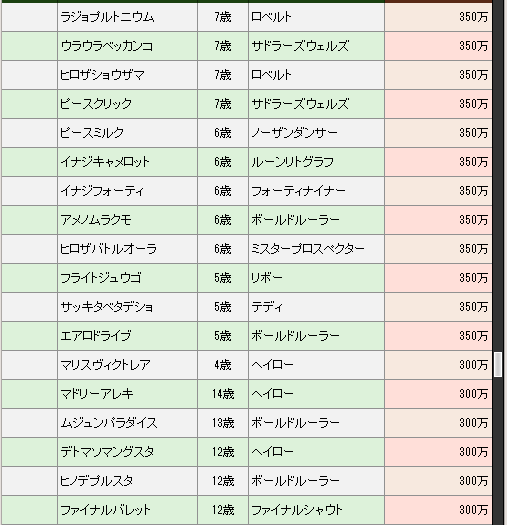Click the エアロドライブ row

coord(246,336)
